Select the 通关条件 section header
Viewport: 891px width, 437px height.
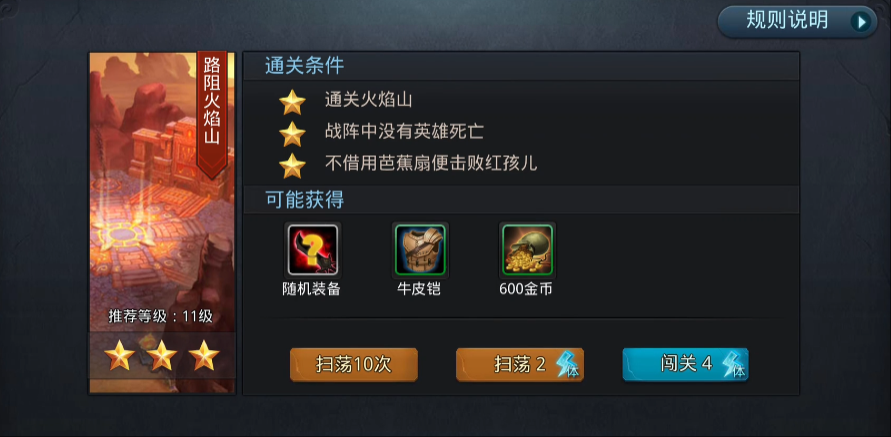pos(305,66)
